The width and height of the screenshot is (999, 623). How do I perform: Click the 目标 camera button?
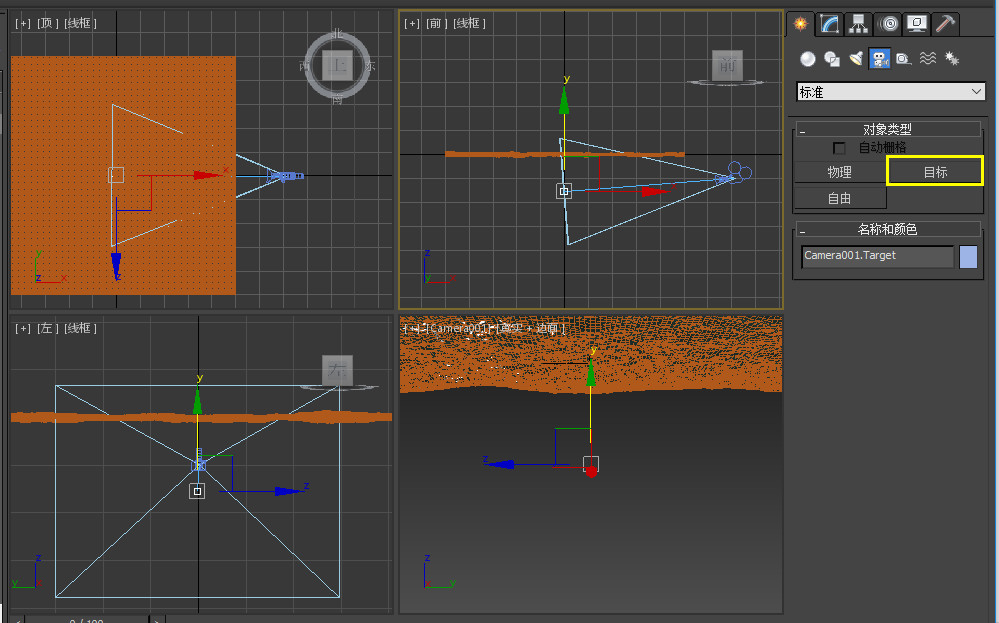coord(935,172)
